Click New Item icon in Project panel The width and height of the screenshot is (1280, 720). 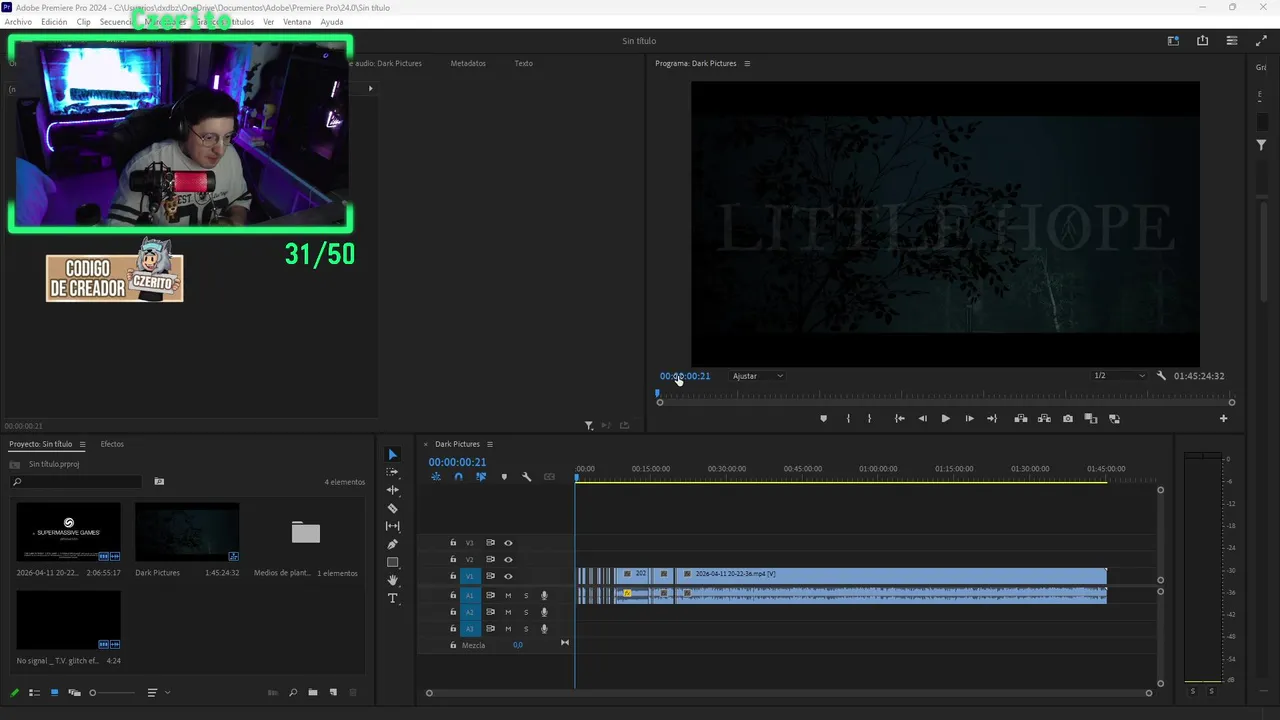pos(333,692)
